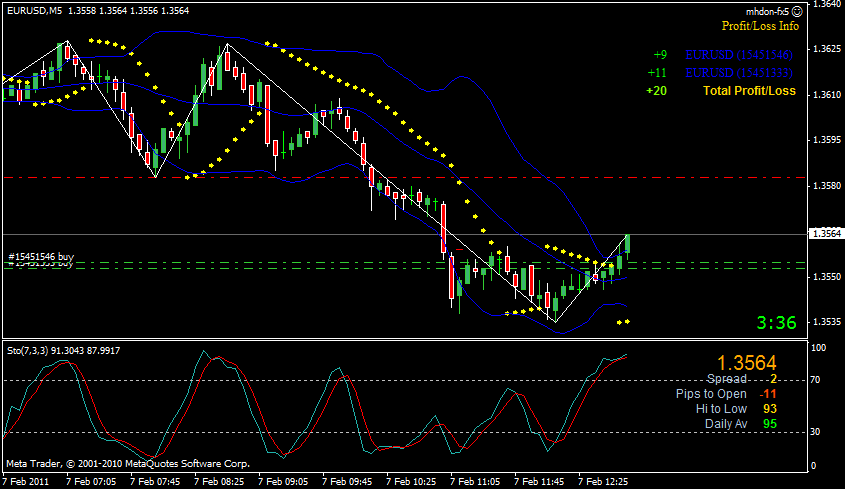The height and width of the screenshot is (489, 845).
Task: Click the 1.3550 price axis label
Action: (x=826, y=277)
